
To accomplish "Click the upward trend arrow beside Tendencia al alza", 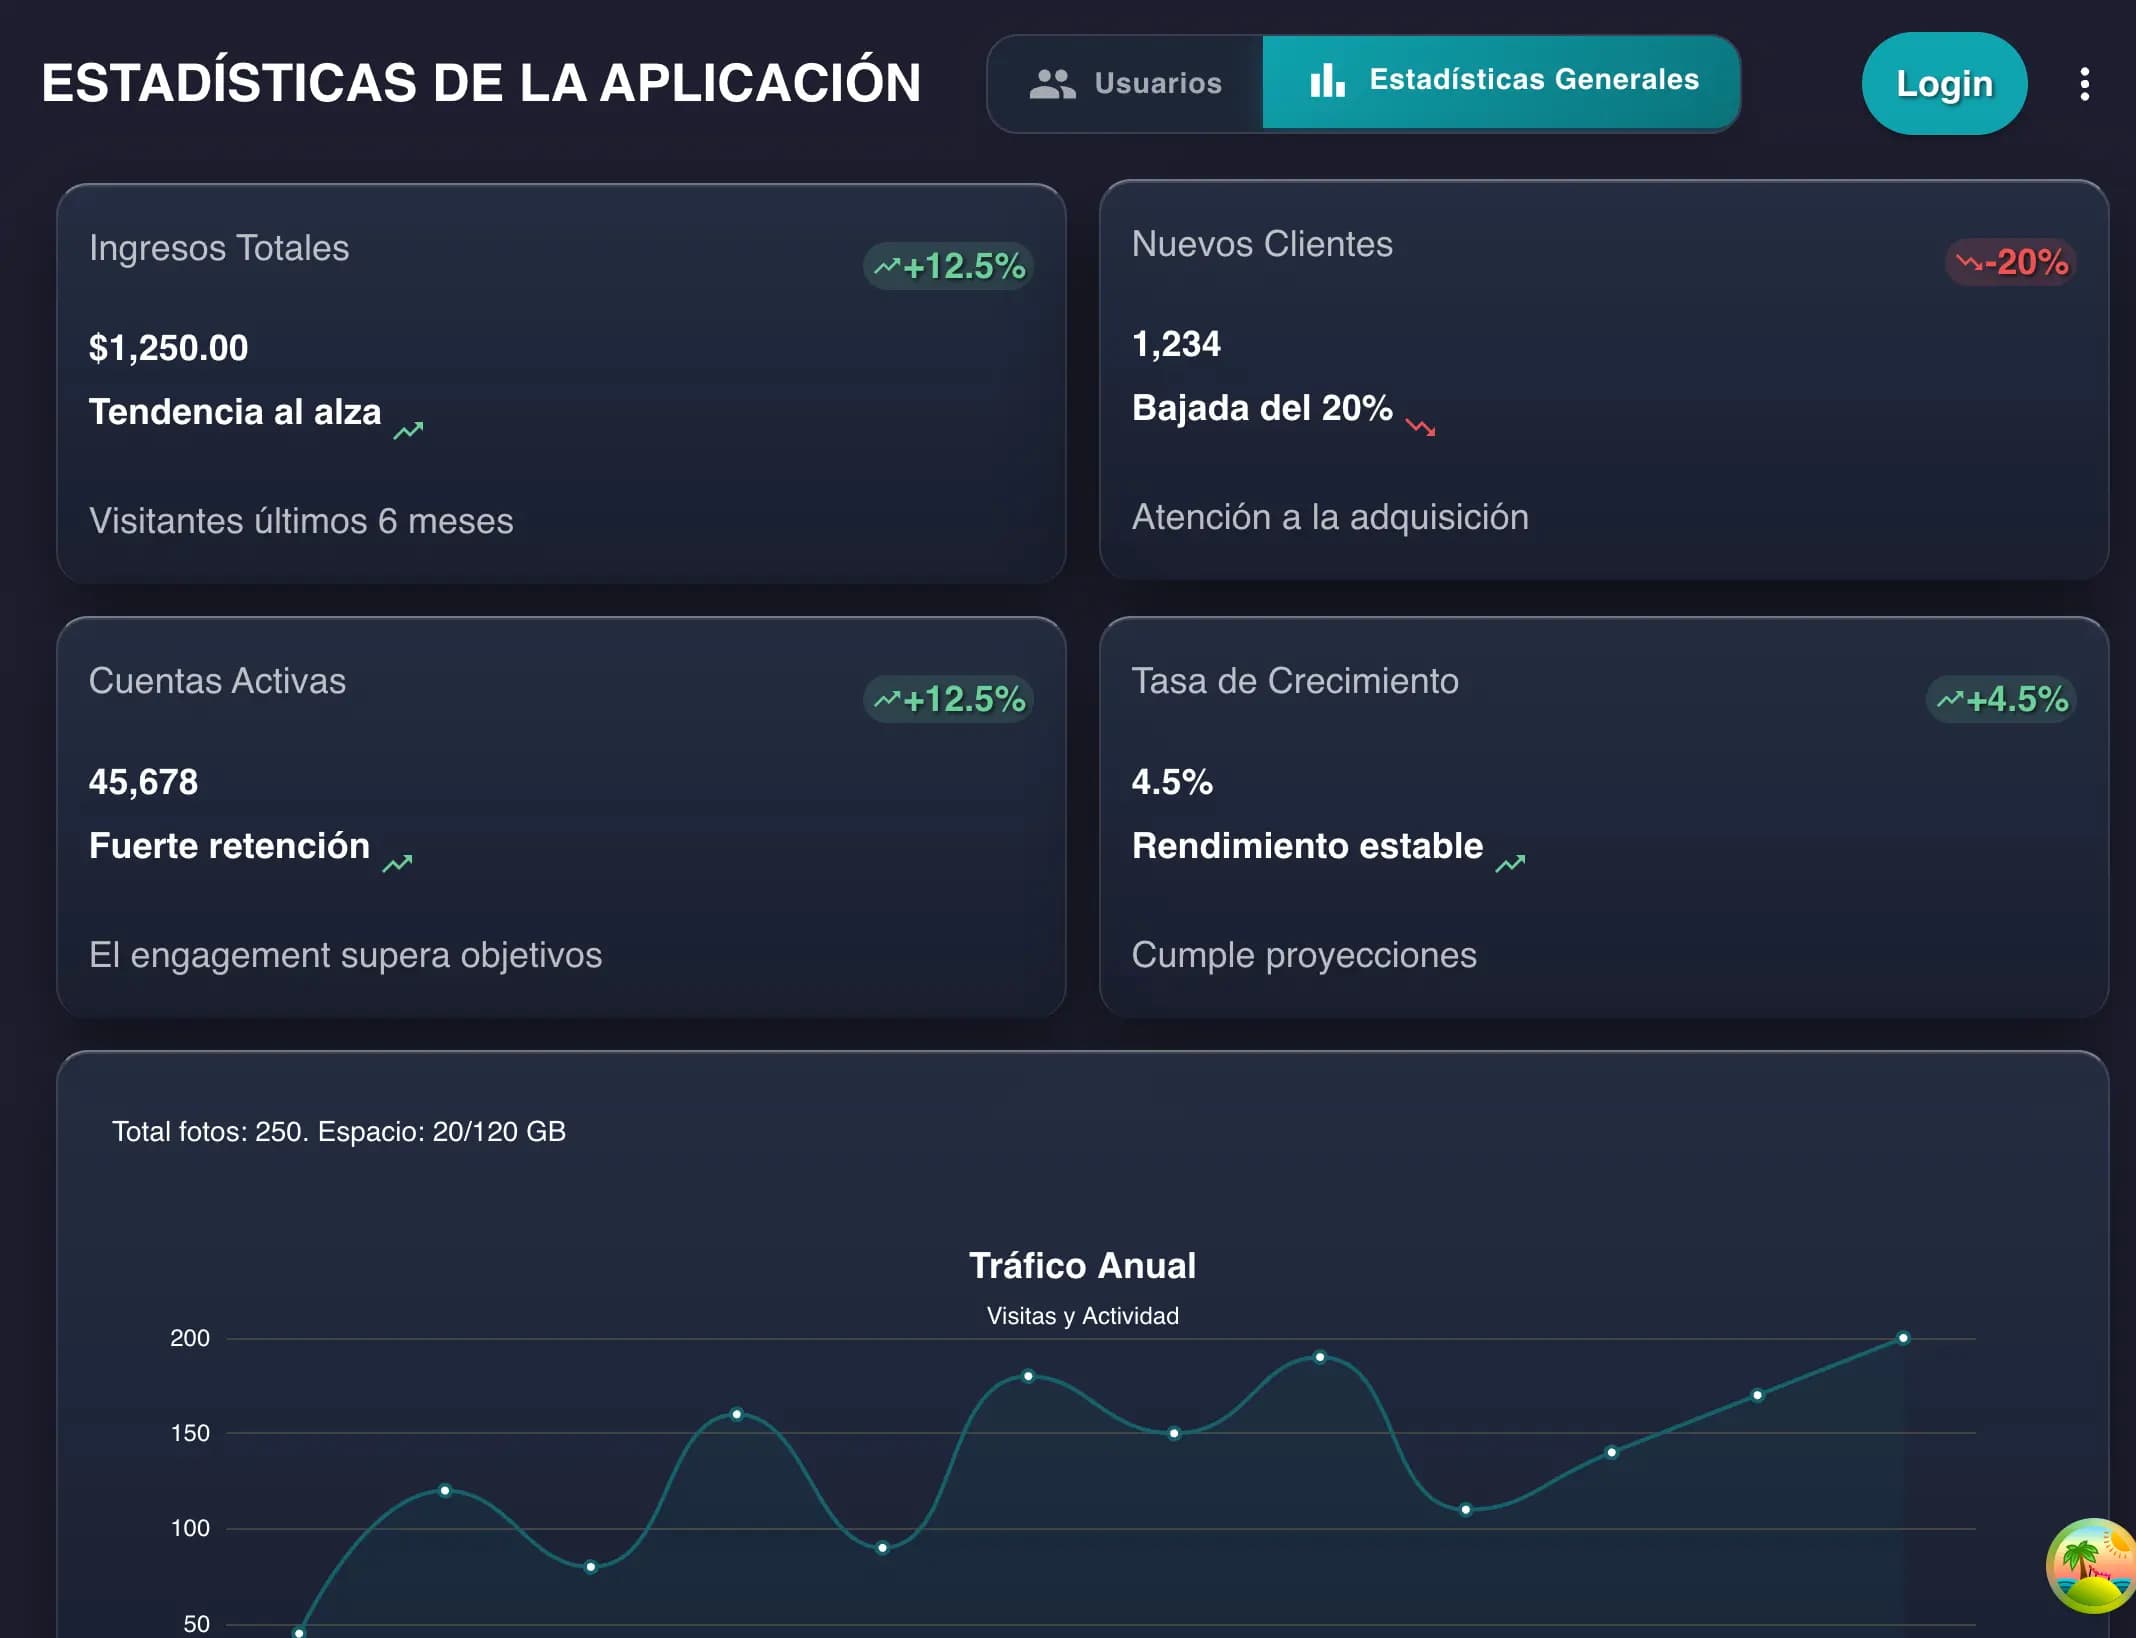I will point(407,429).
